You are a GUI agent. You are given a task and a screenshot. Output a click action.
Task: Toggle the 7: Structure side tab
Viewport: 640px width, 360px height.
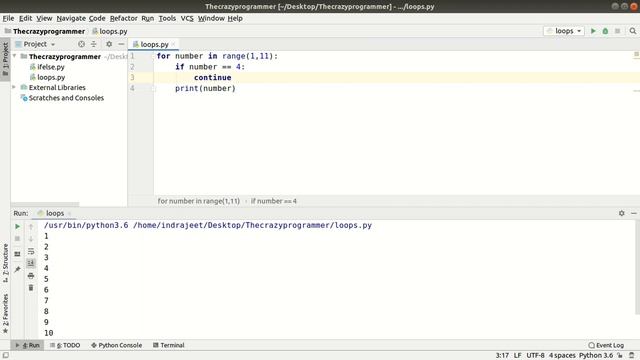pos(5,263)
